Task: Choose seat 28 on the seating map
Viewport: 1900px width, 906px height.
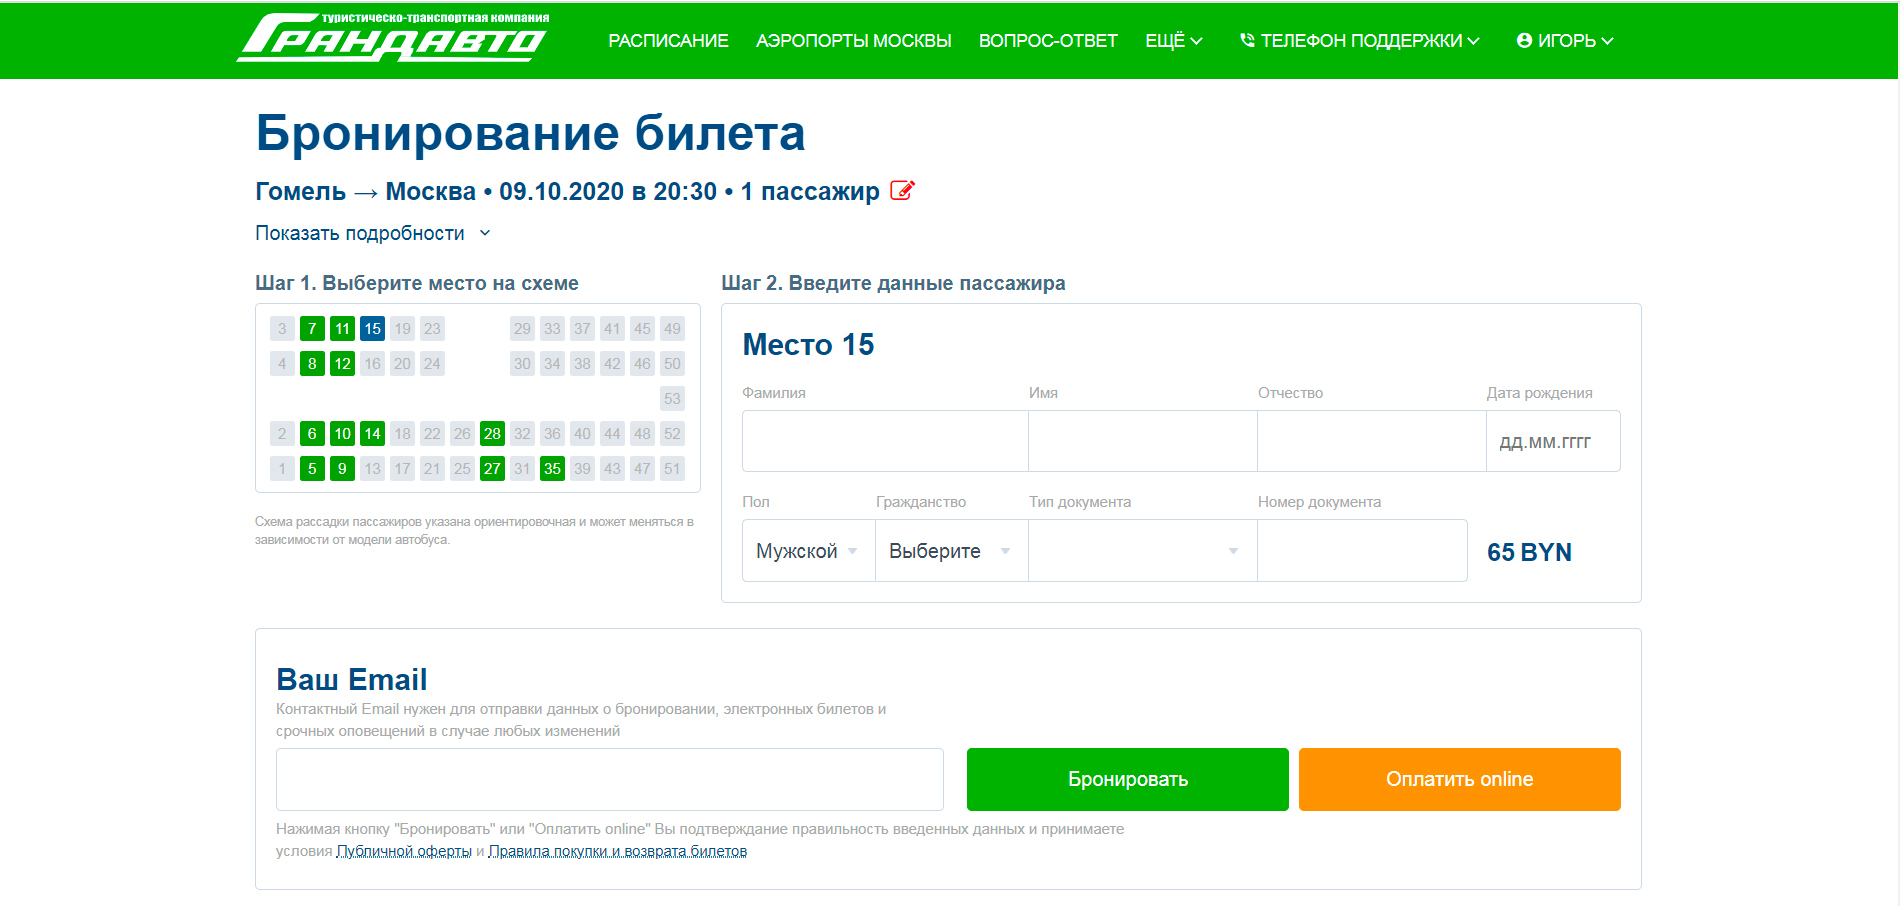Action: pos(492,434)
